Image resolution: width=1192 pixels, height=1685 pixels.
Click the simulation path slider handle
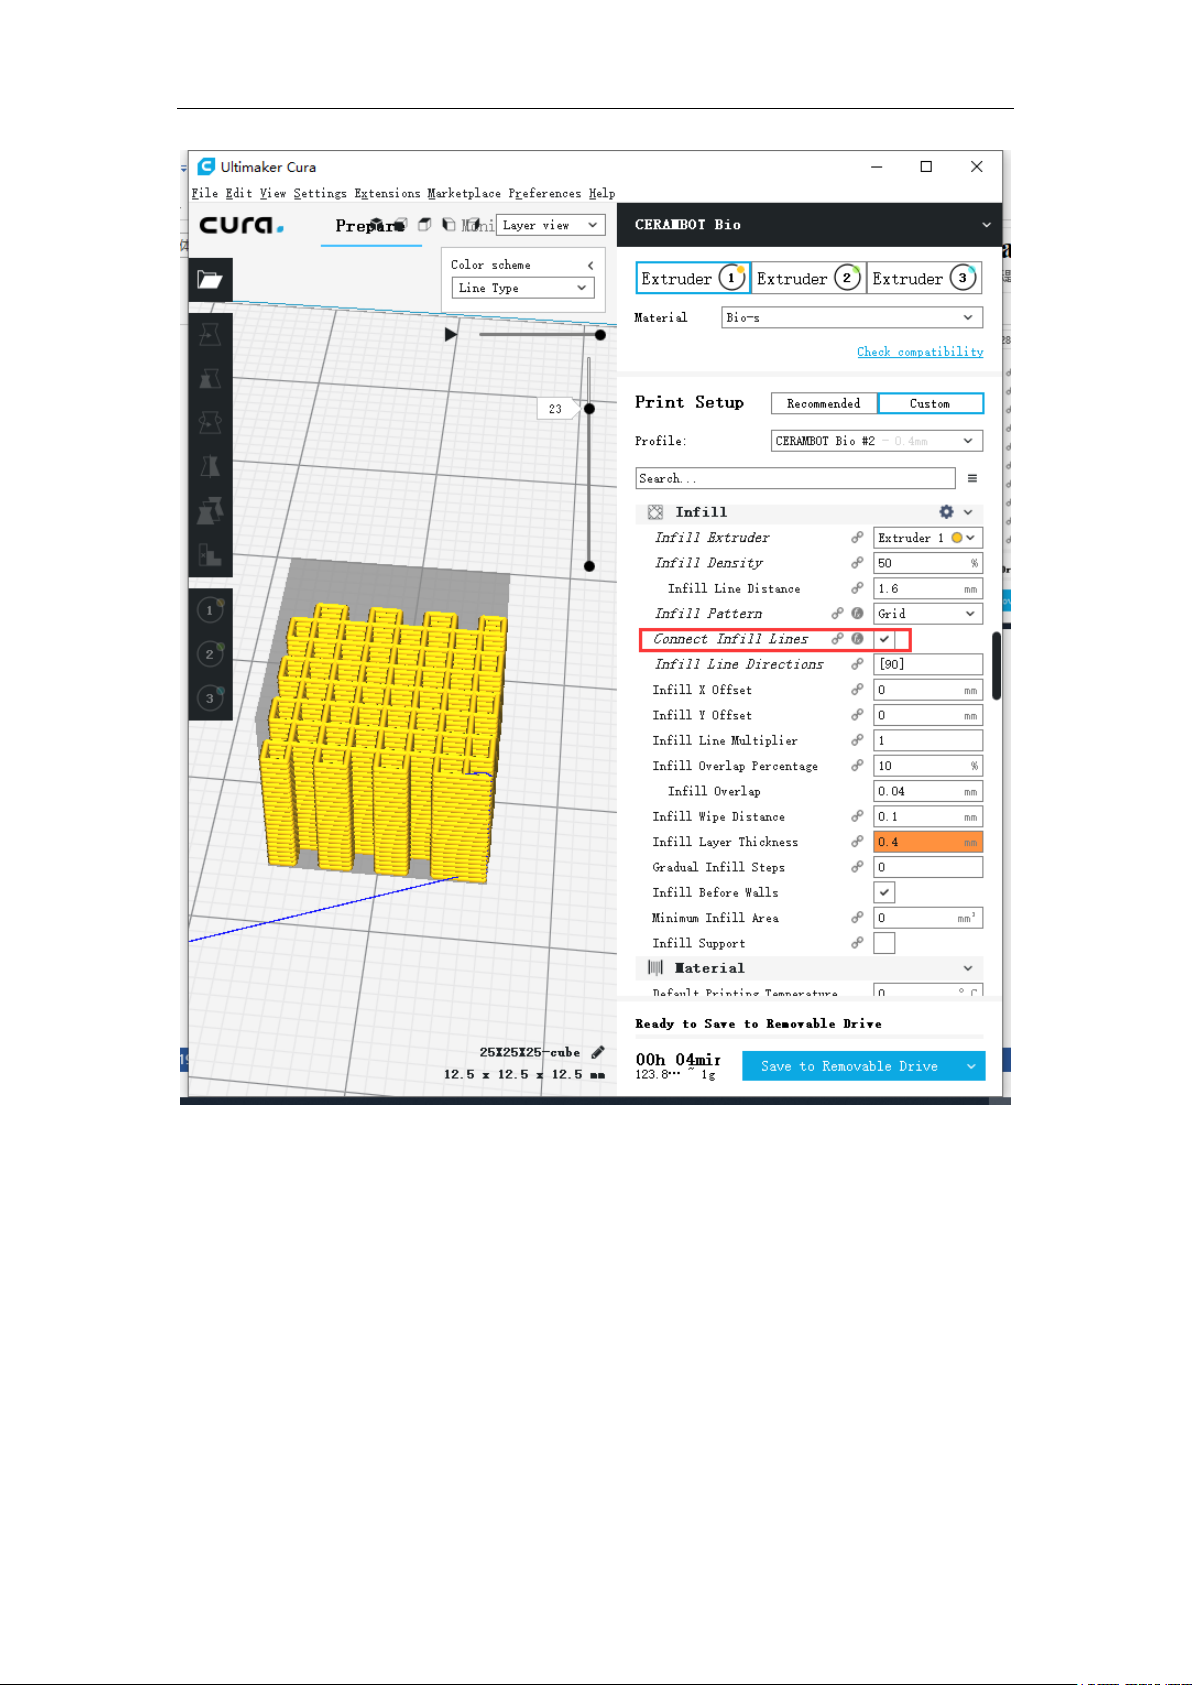600,335
